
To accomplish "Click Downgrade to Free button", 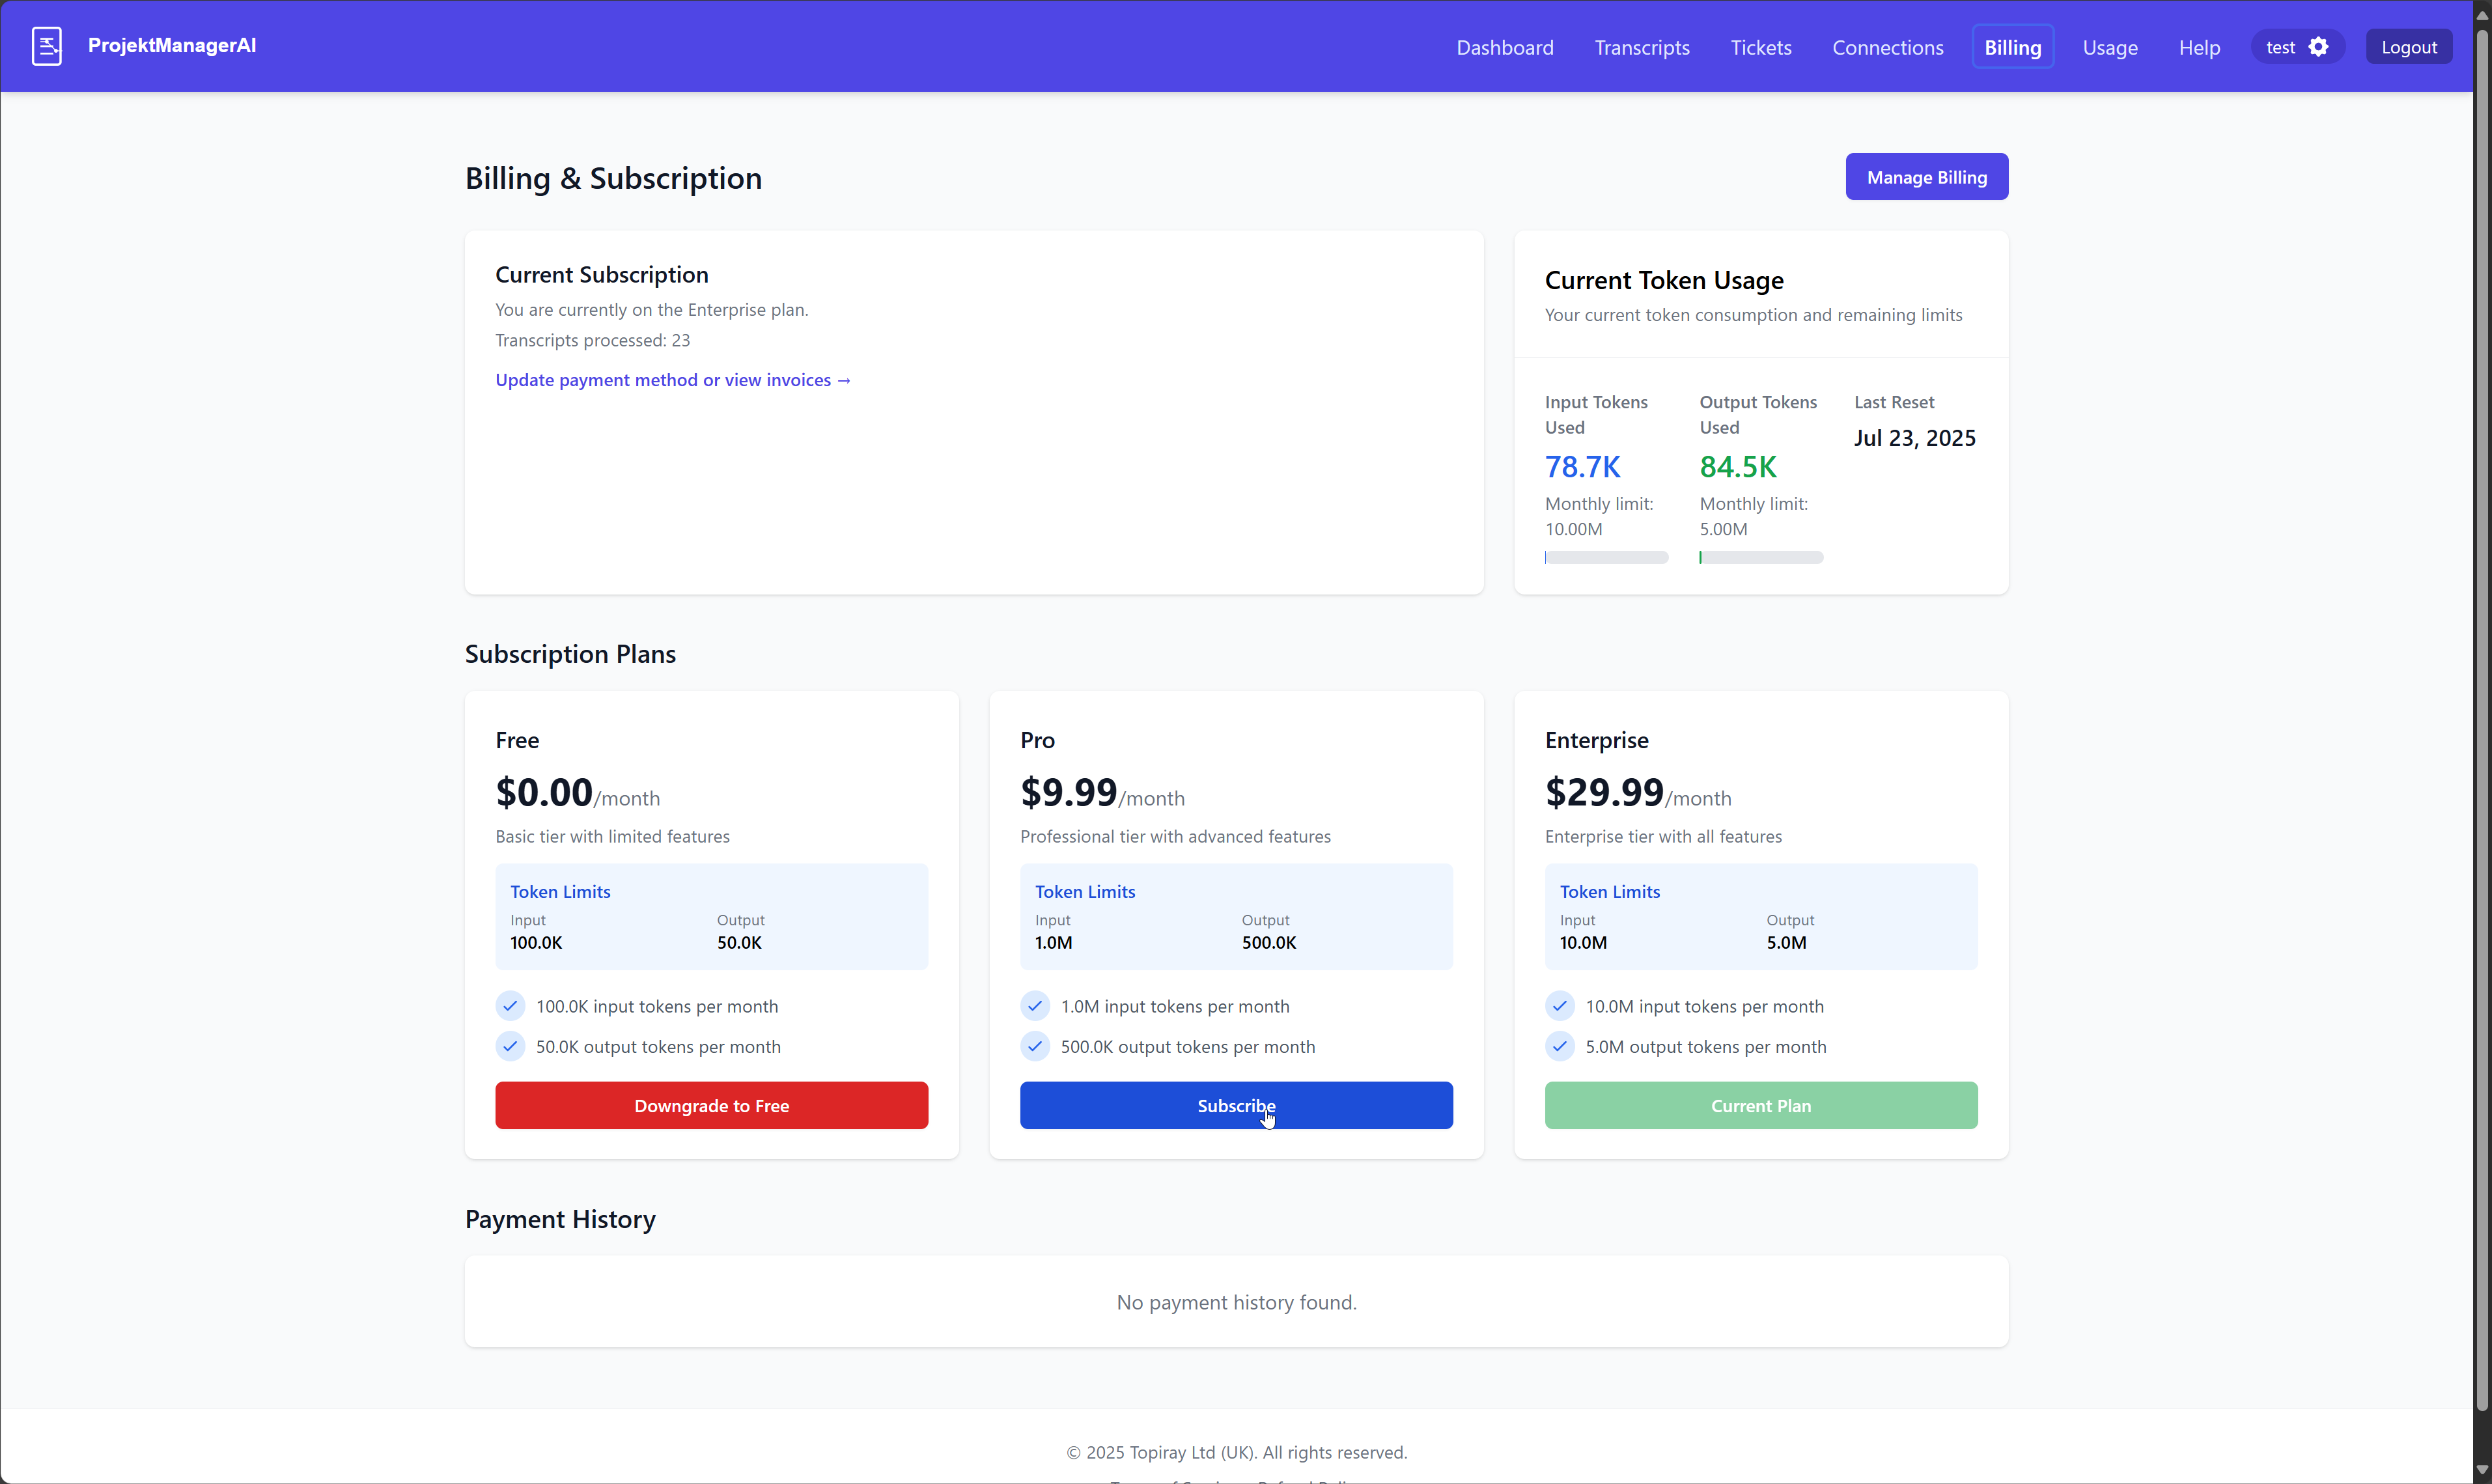I will (x=711, y=1106).
